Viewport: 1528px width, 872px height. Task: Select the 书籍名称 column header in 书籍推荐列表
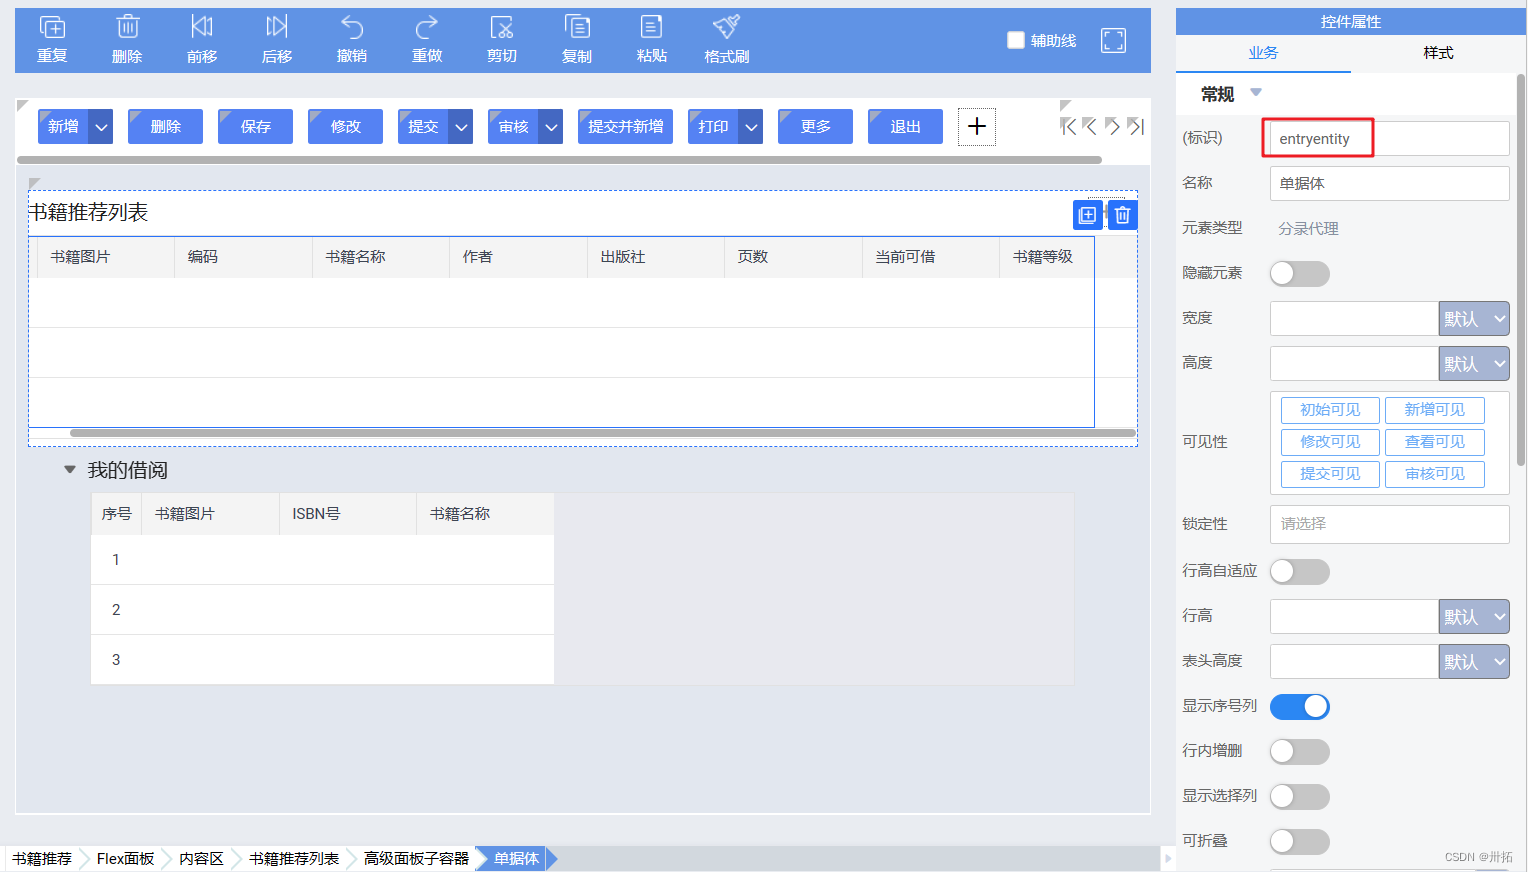coord(381,257)
